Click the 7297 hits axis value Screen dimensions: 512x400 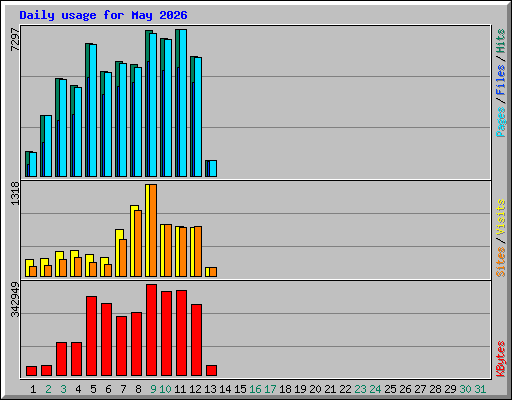pyautogui.click(x=15, y=40)
